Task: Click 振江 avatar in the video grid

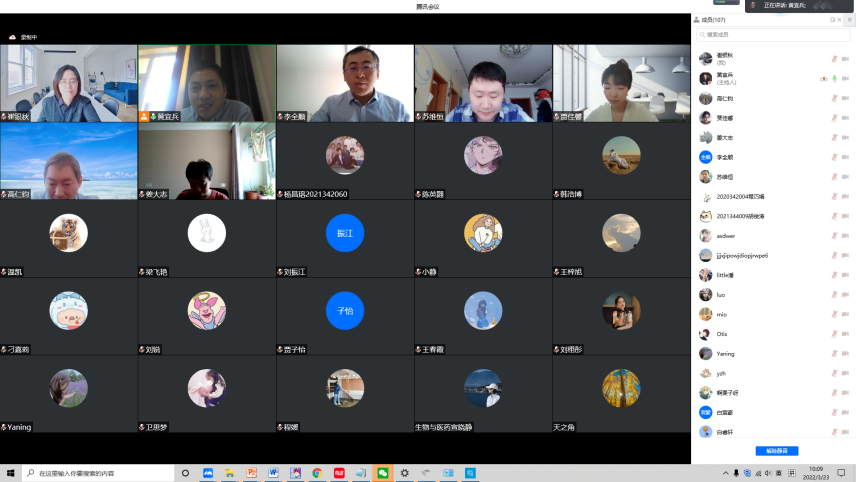Action: click(x=345, y=233)
